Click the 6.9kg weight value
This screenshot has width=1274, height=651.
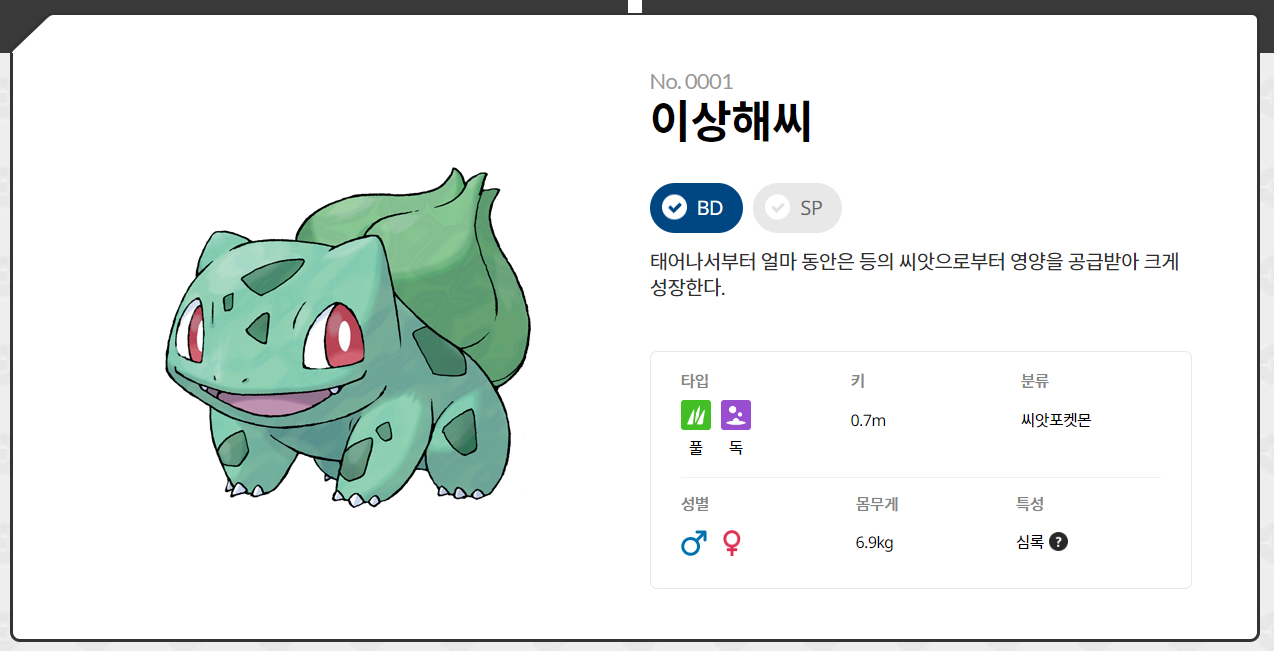874,543
